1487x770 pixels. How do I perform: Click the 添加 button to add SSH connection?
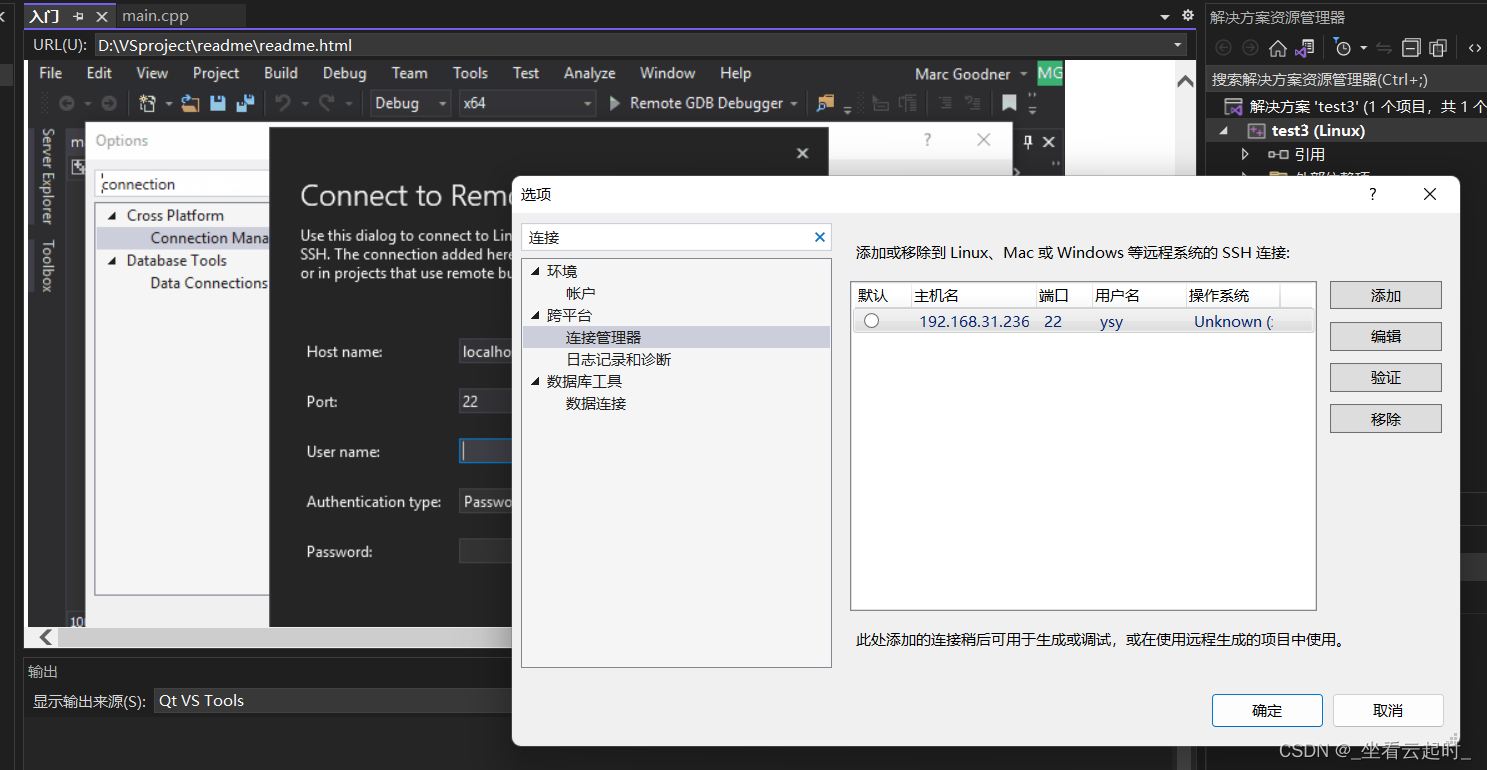click(x=1385, y=295)
